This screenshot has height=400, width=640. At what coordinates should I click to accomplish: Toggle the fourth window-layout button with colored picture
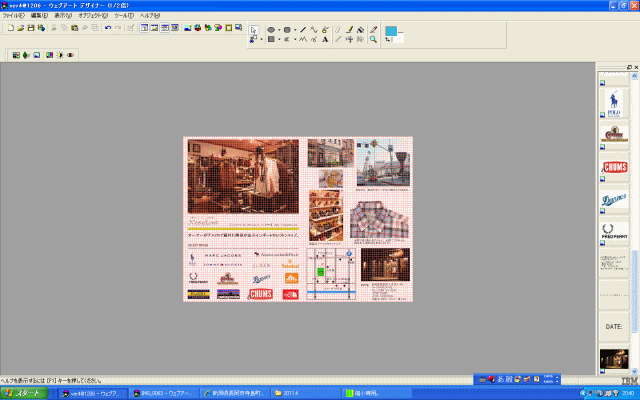(175, 28)
